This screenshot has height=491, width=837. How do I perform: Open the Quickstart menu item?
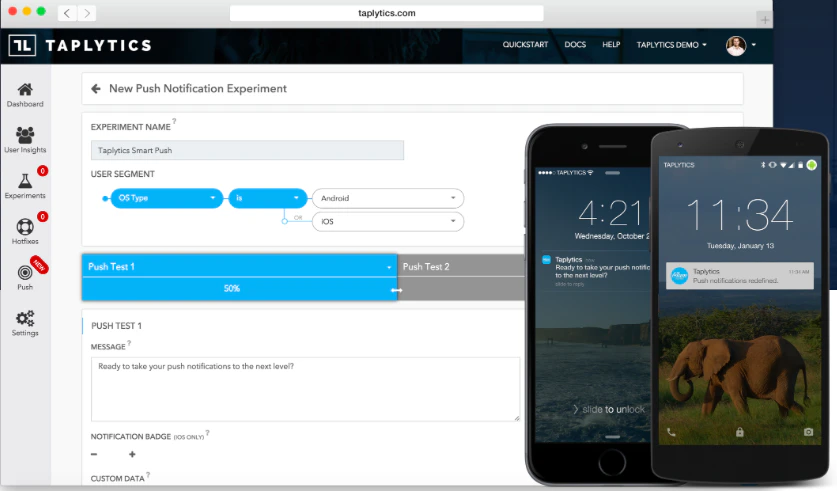[x=525, y=45]
